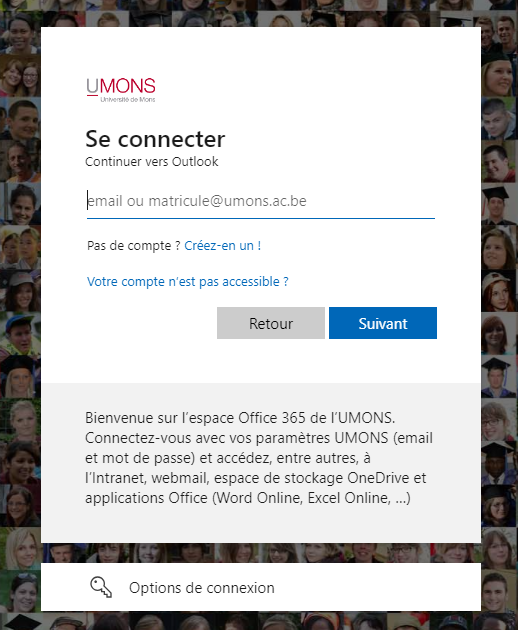Click the key icon beside Options de connexion
This screenshot has height=630, width=518.
click(x=101, y=587)
